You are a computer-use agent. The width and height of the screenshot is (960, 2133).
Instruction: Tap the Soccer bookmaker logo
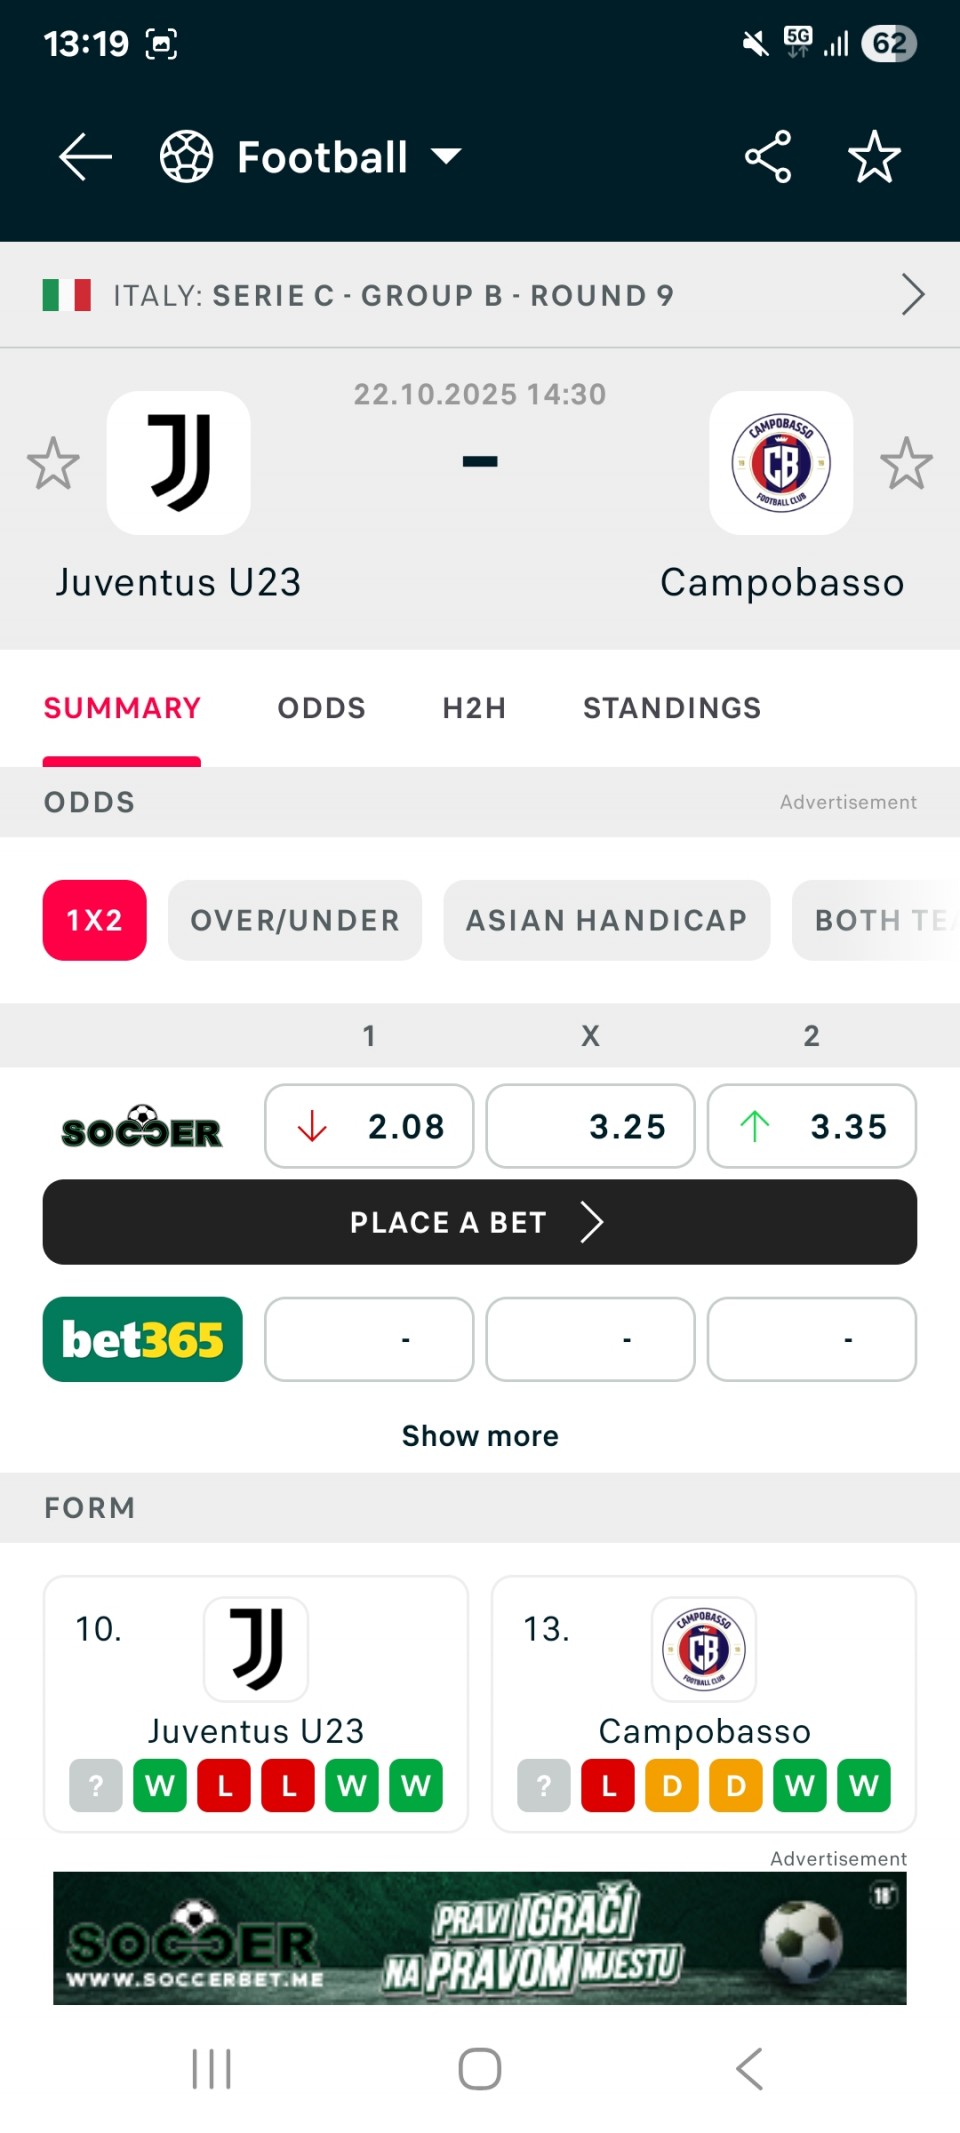(x=142, y=1127)
